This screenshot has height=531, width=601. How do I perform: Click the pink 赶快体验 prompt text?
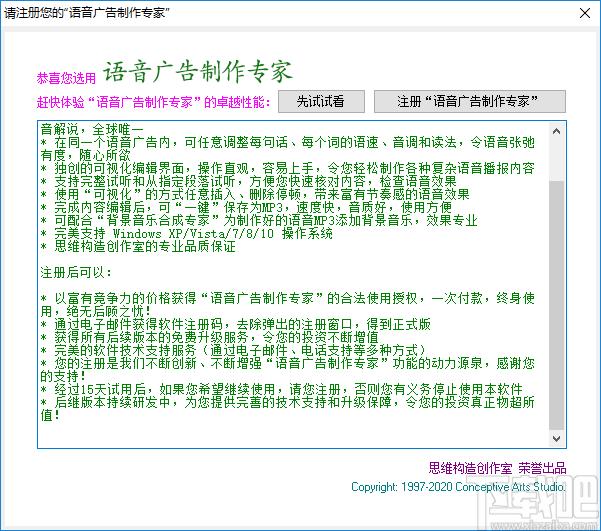coord(153,102)
